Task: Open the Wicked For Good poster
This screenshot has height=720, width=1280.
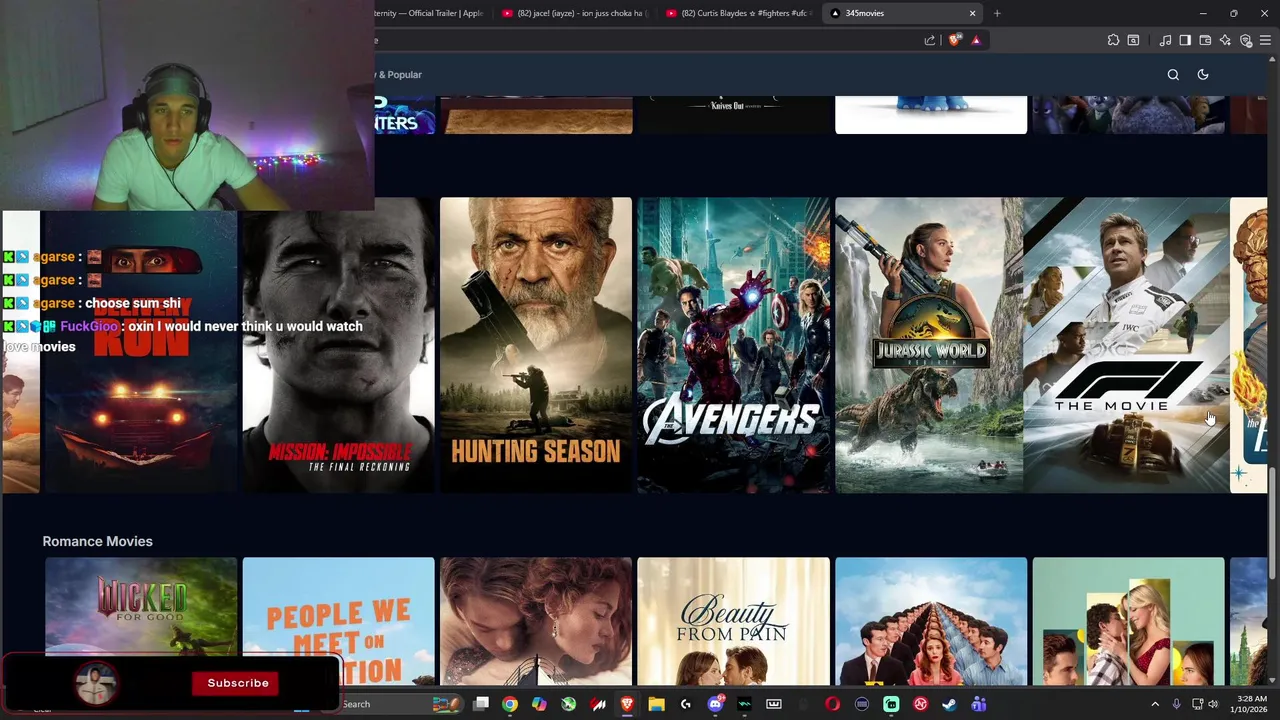Action: (140, 606)
